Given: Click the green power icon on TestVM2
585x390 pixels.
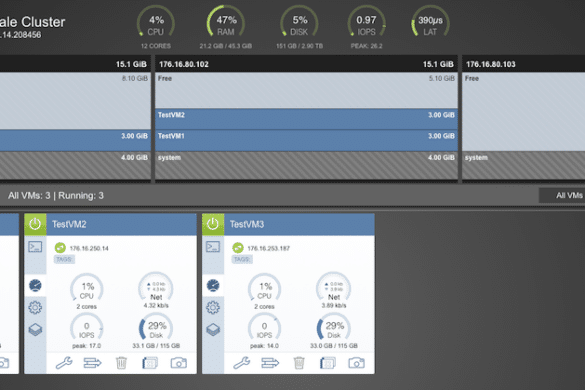Looking at the screenshot, I should click(35, 224).
